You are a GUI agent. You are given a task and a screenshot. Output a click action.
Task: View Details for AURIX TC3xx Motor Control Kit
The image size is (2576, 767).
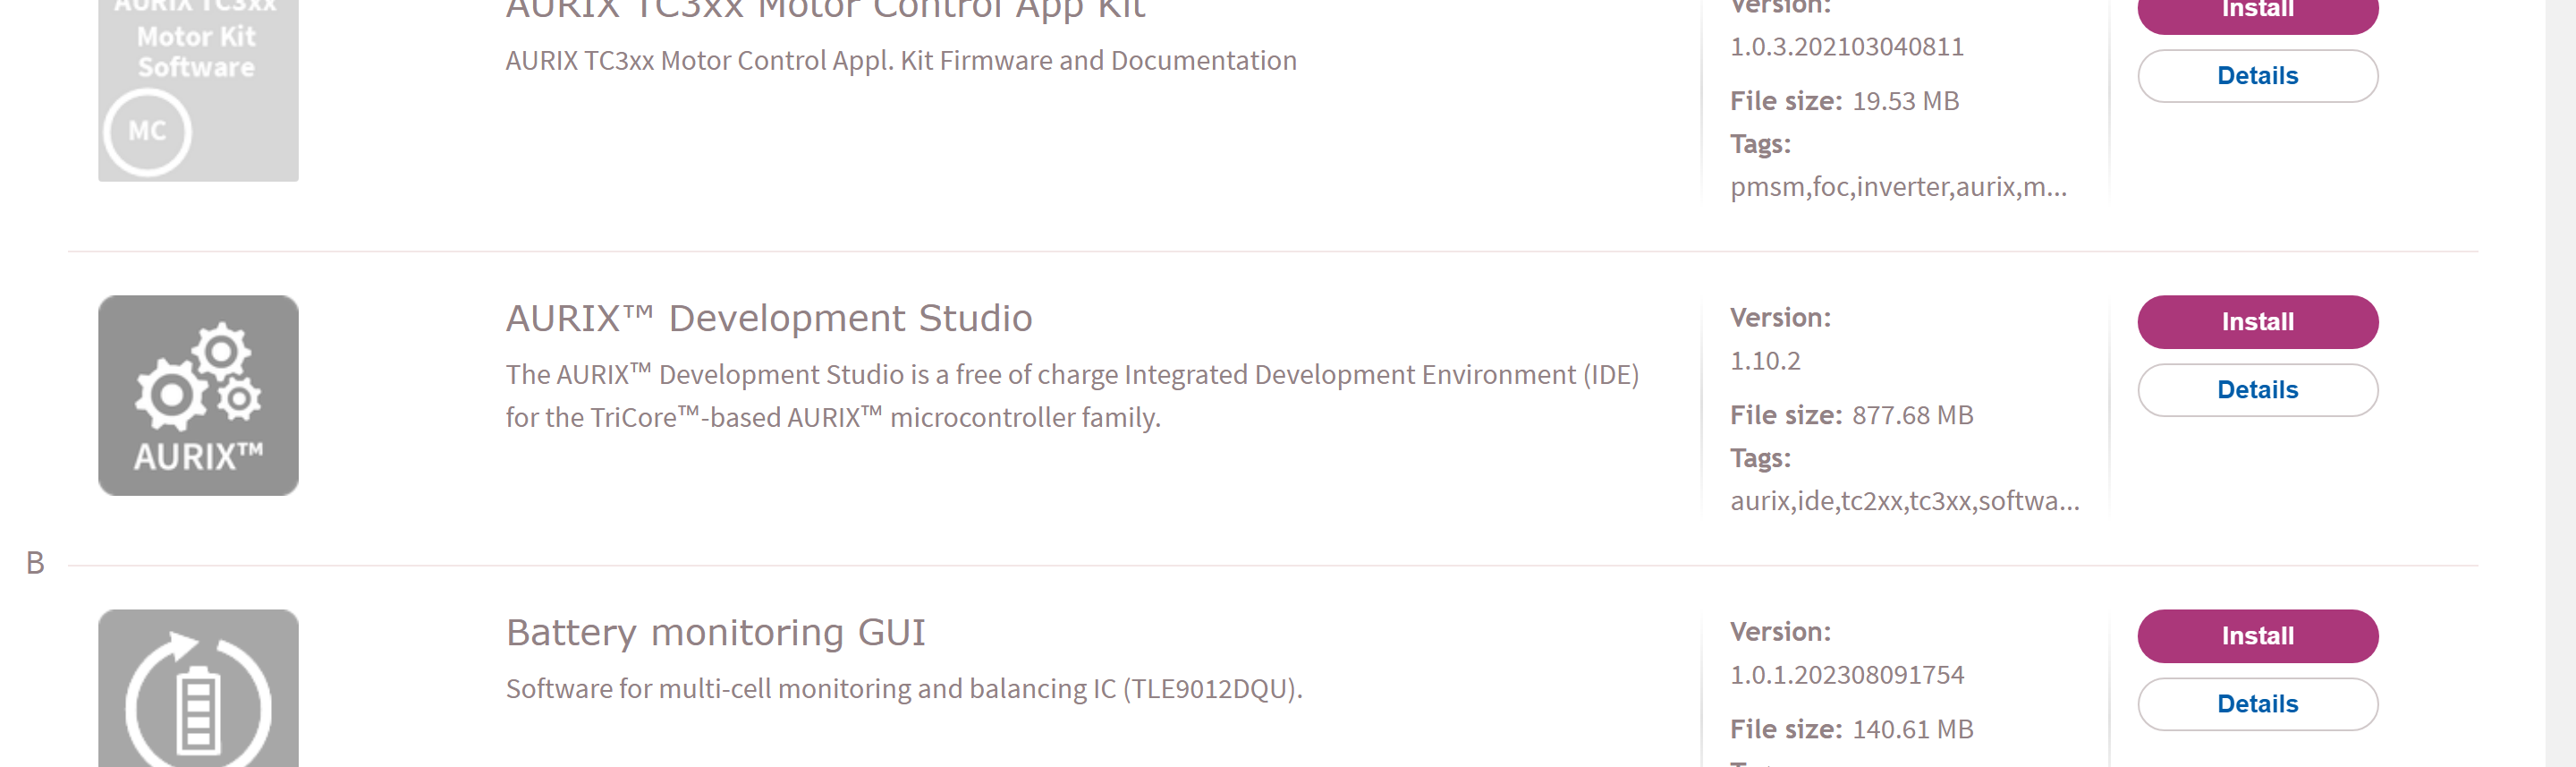2257,76
